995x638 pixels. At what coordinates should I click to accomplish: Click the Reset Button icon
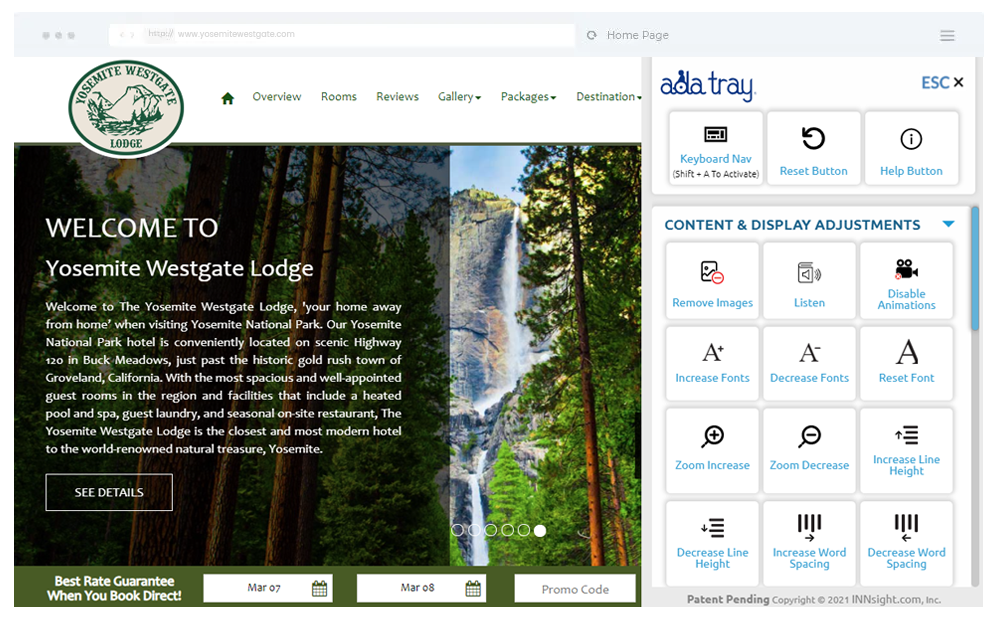pyautogui.click(x=813, y=138)
